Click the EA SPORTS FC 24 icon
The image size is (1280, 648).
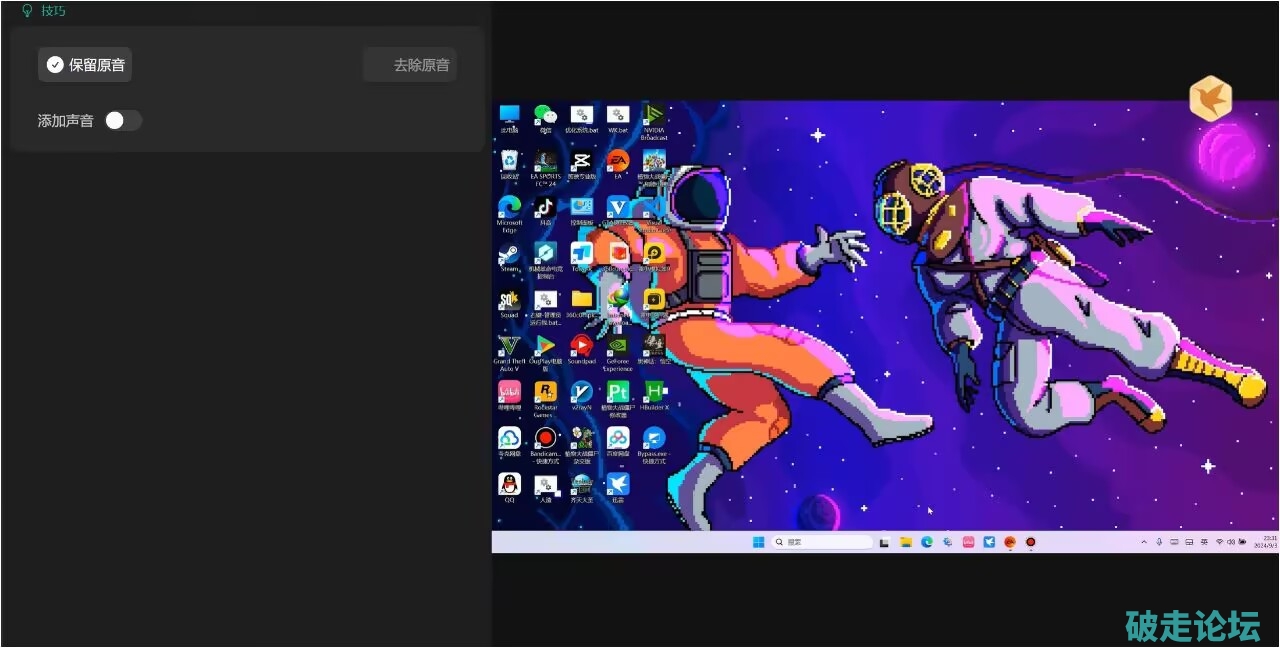(545, 162)
